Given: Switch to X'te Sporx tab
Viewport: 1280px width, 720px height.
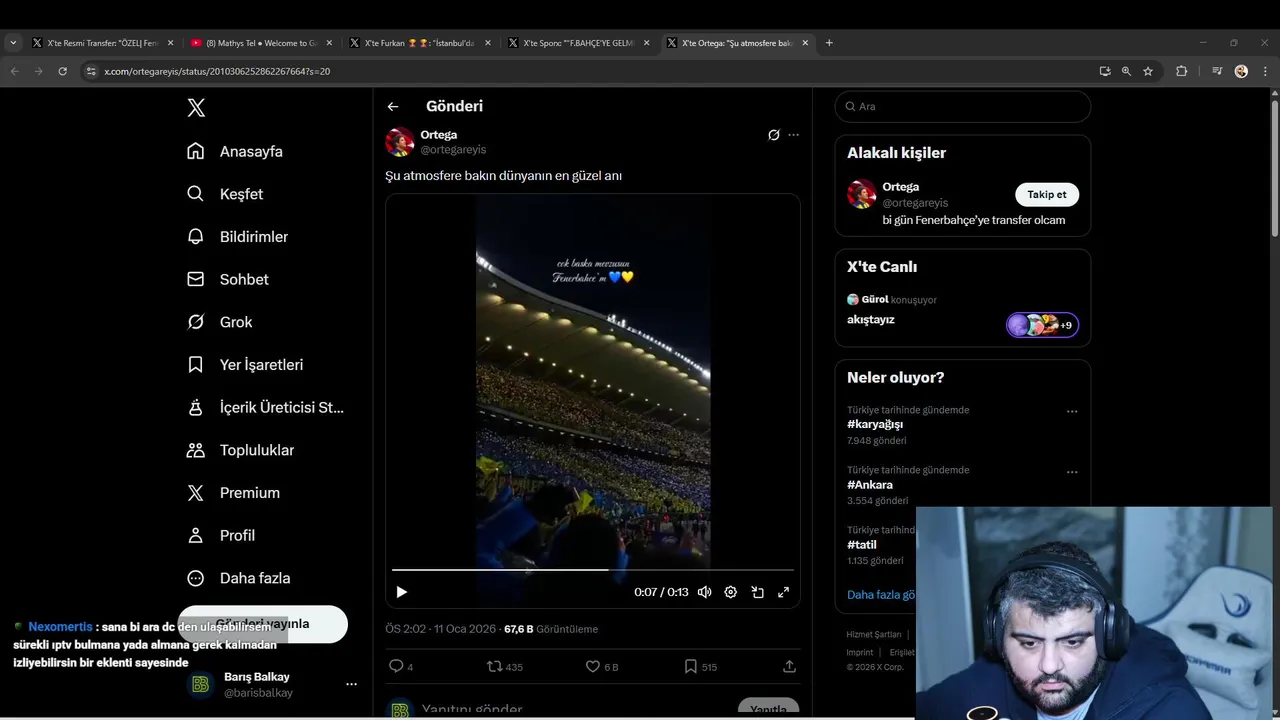Looking at the screenshot, I should tap(577, 43).
